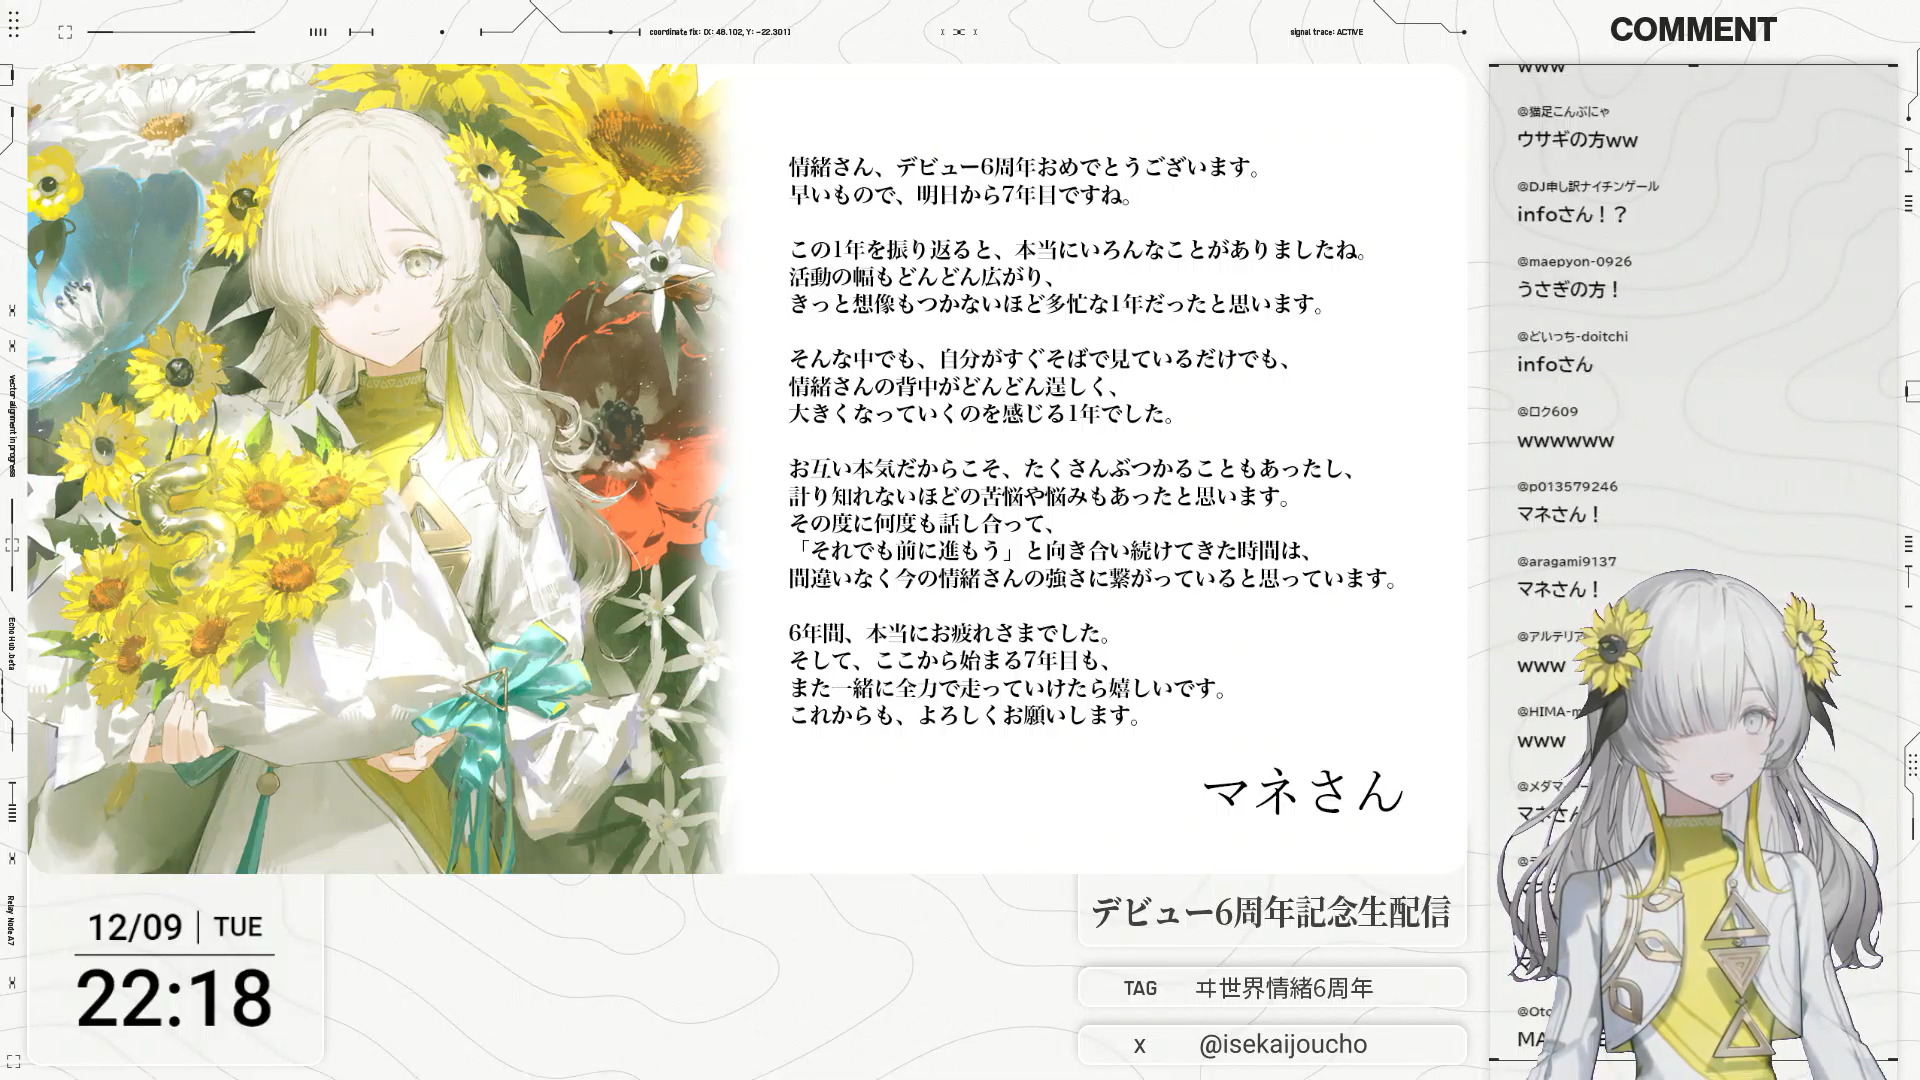Click the sunflower hair ornament on avatar
1920x1080 pixels.
pos(1611,650)
